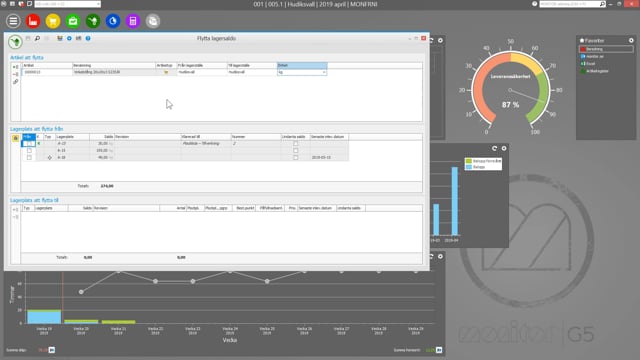640x360 pixels.
Task: Open the Excel favorite
Action: [588, 64]
